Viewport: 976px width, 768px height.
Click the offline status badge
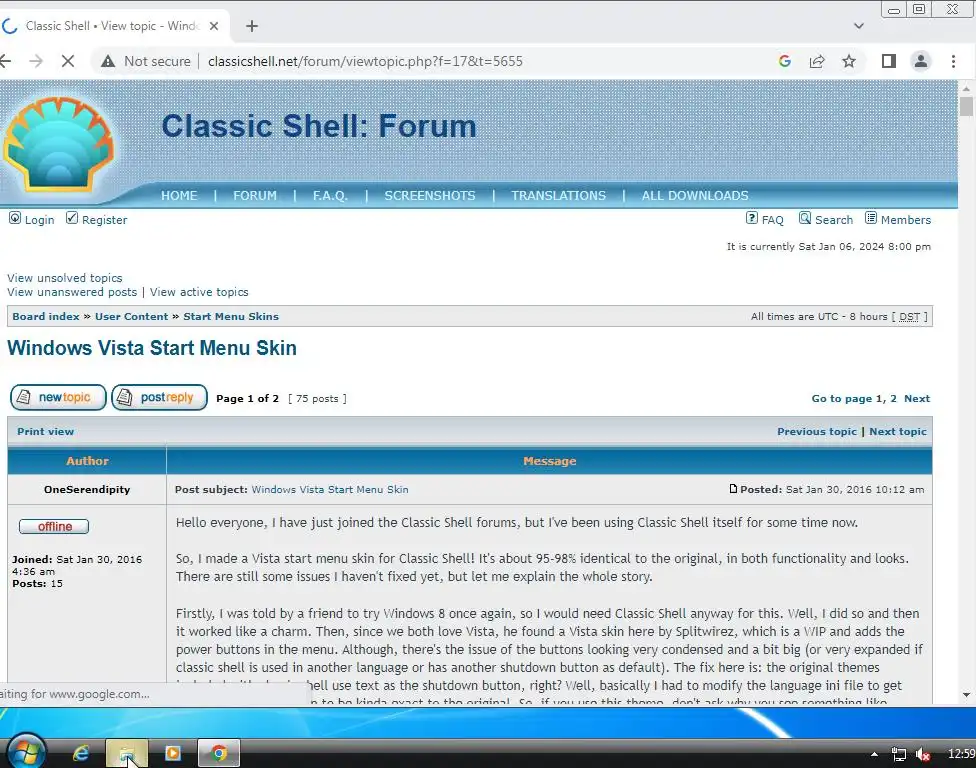point(54,527)
